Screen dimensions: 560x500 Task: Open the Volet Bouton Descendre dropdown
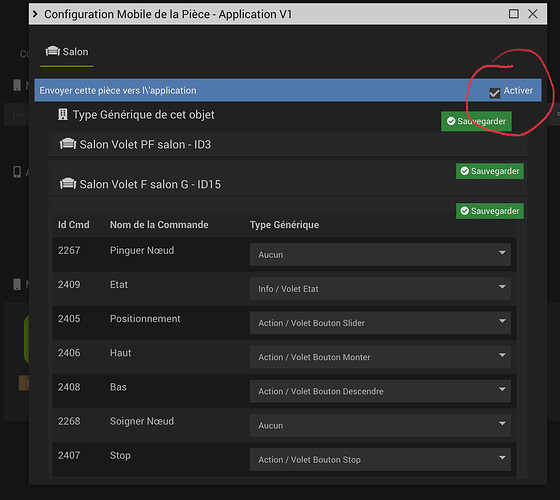(x=380, y=391)
